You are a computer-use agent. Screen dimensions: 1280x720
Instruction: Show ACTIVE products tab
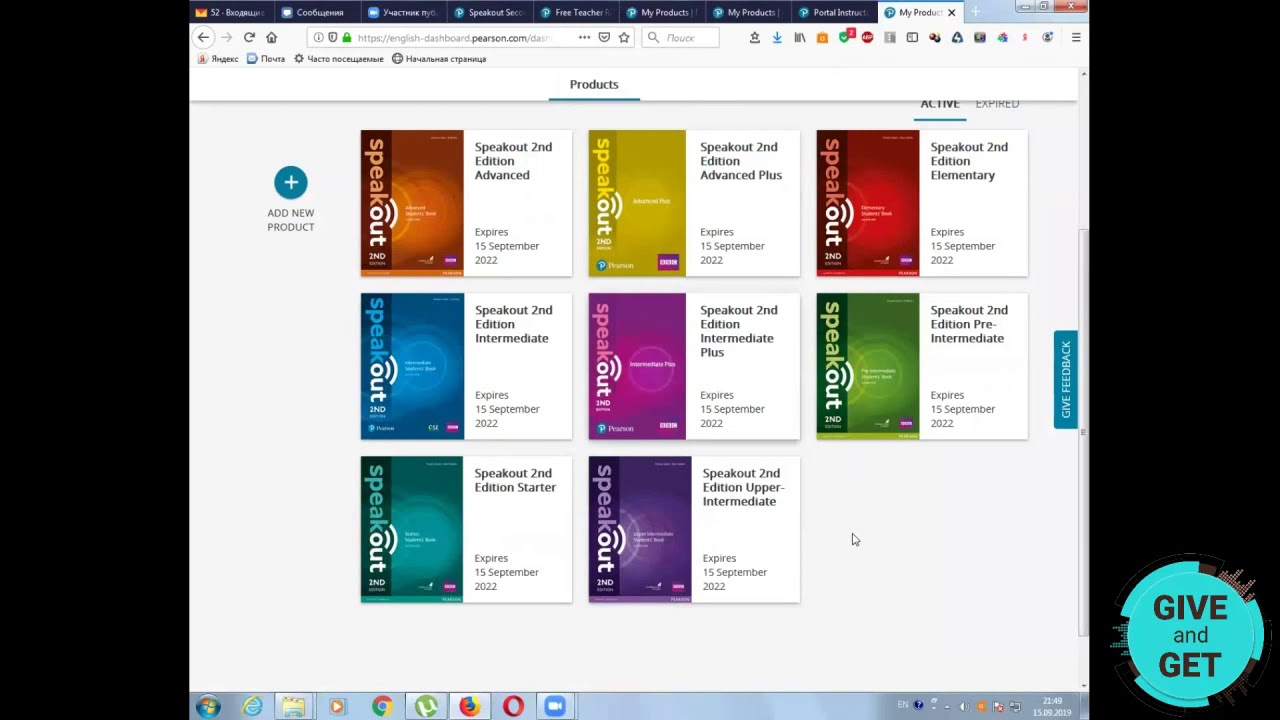(940, 104)
